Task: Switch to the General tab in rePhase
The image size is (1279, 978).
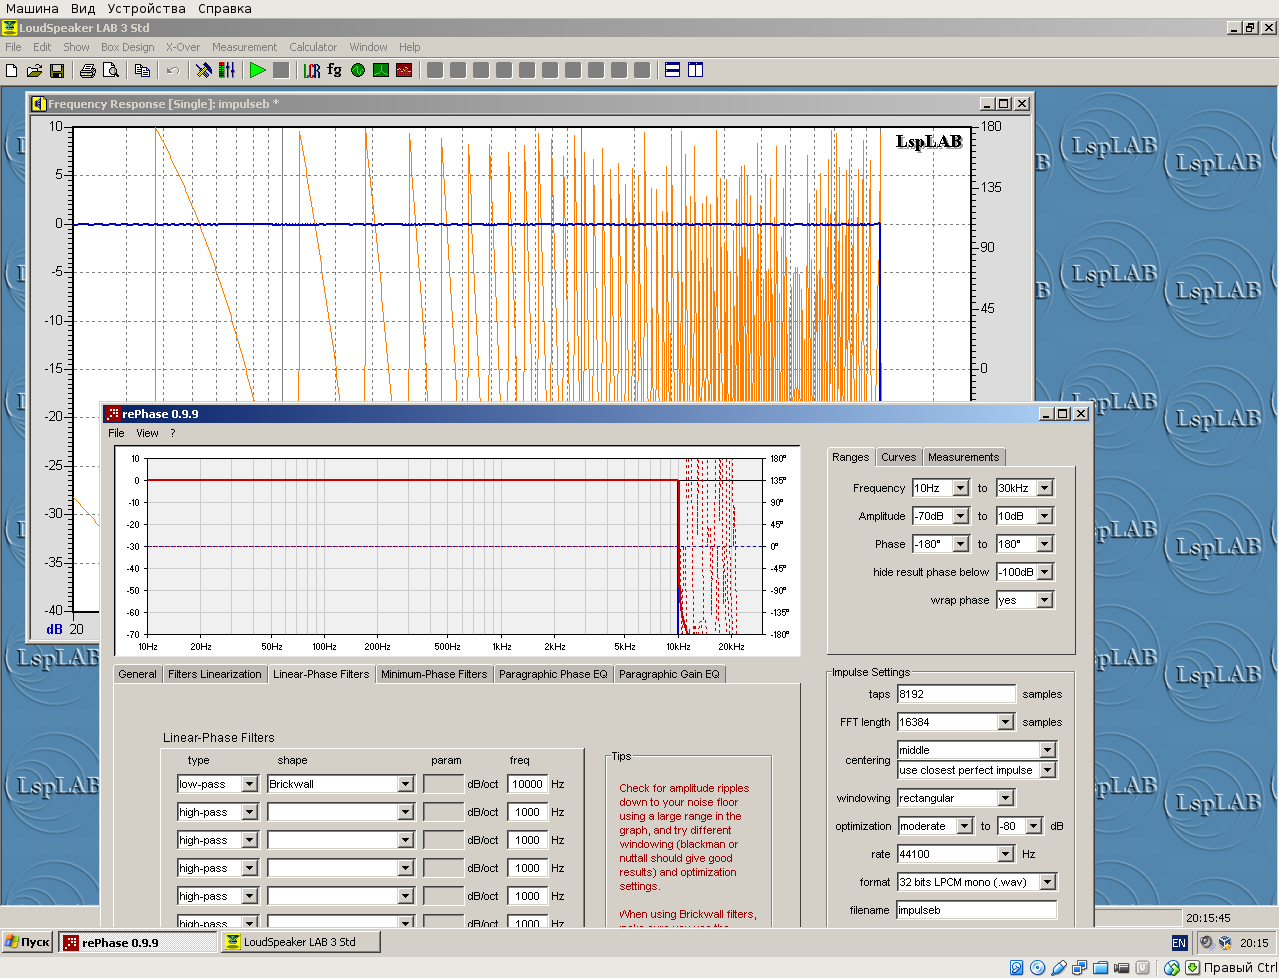Action: click(x=137, y=674)
